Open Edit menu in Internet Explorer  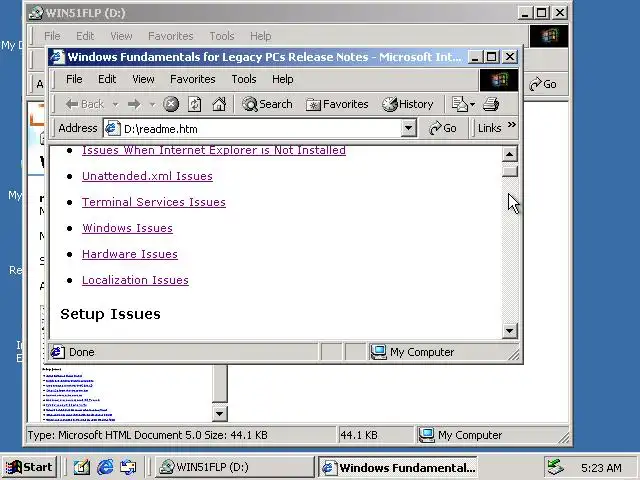click(107, 79)
